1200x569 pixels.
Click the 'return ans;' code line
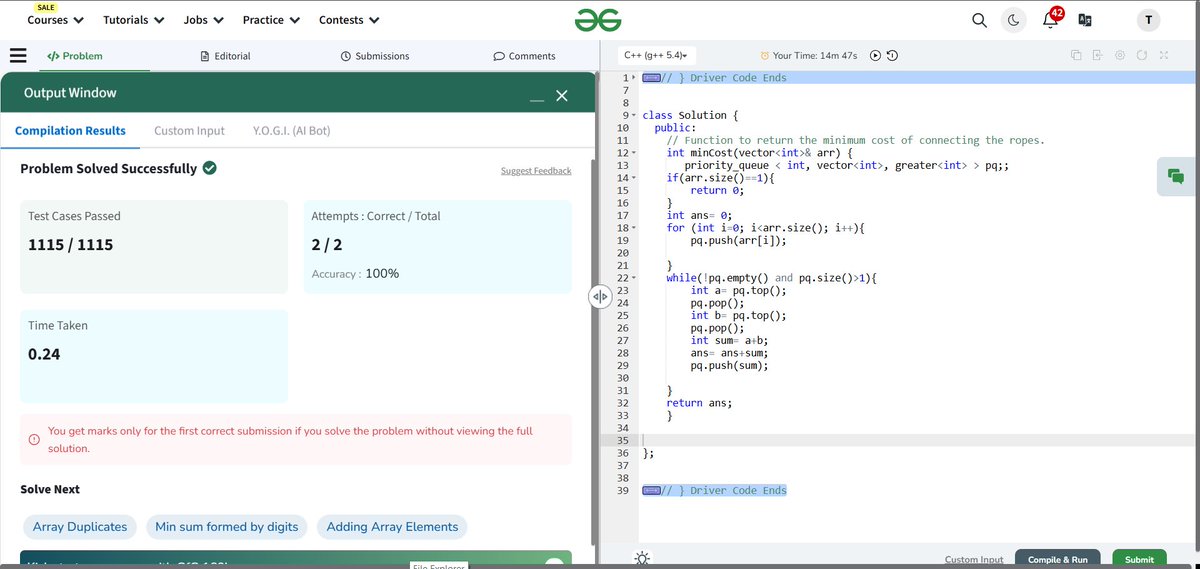(x=699, y=403)
